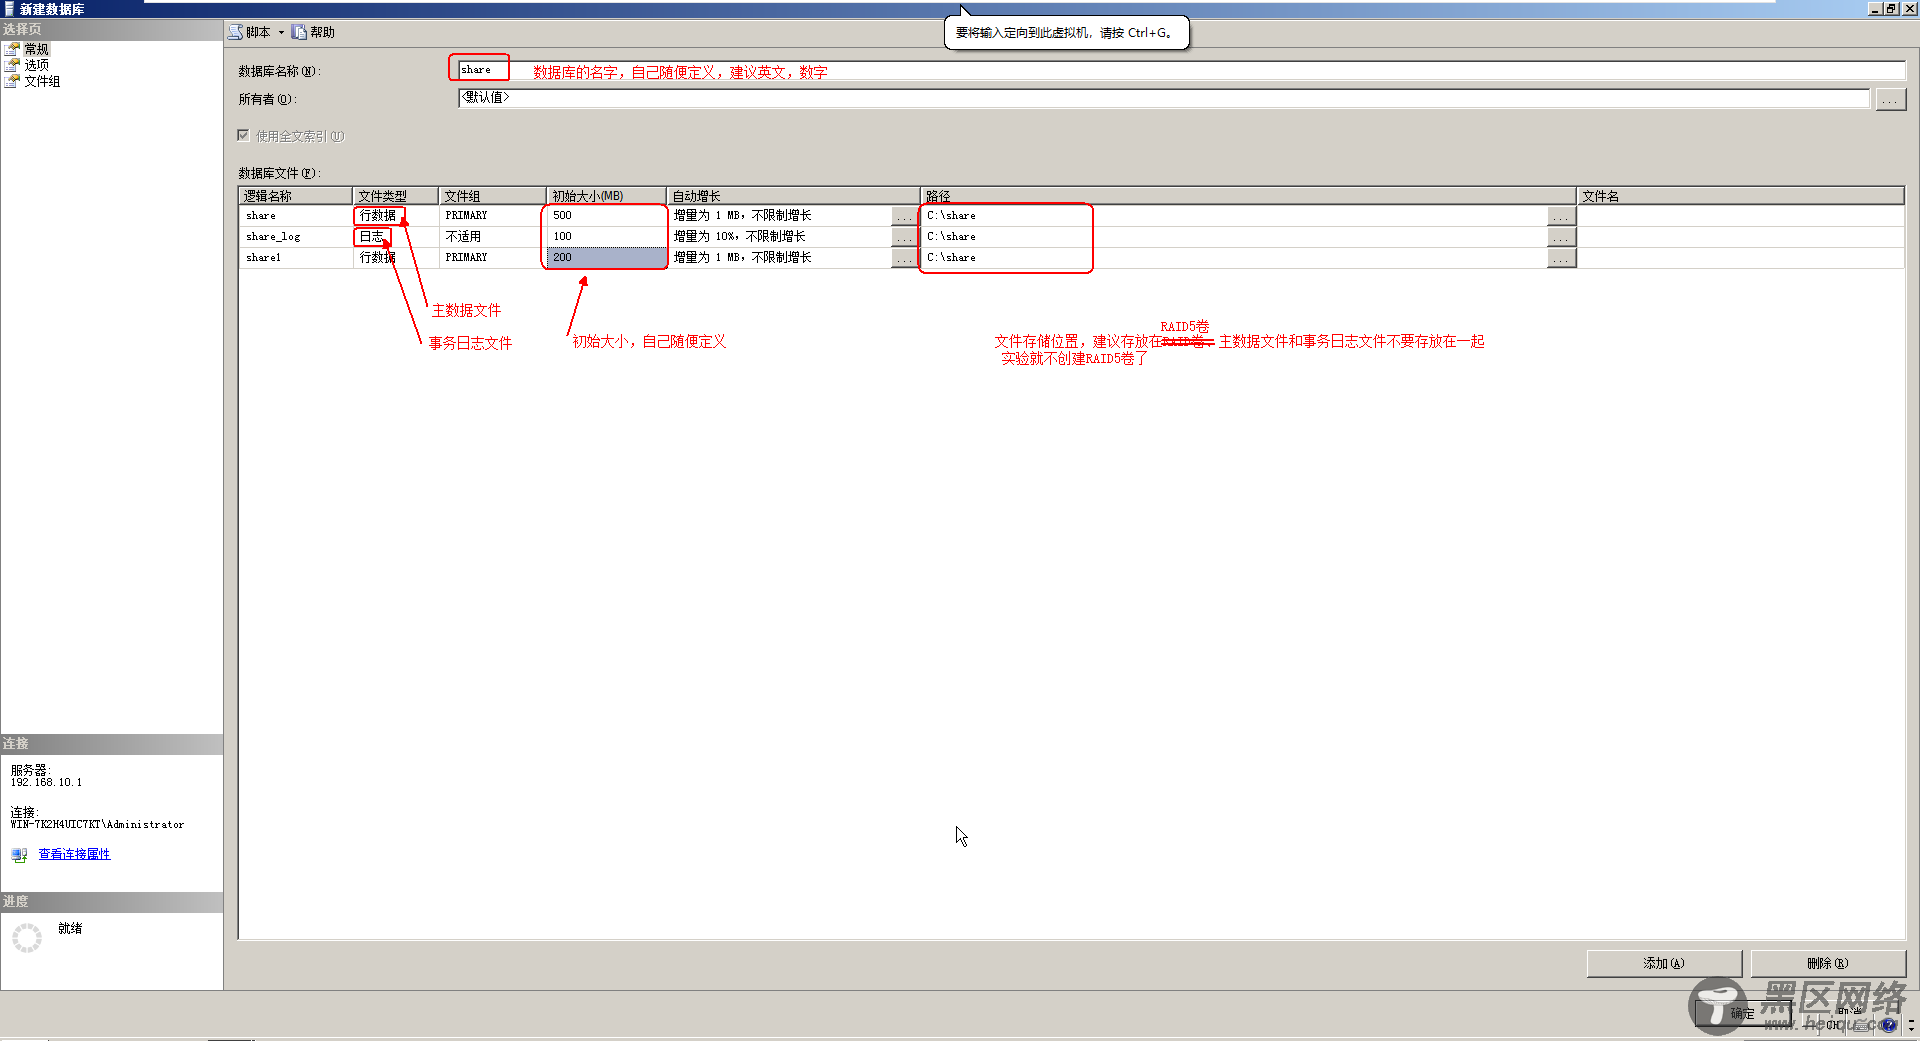This screenshot has height=1041, width=1920.
Task: Click the path cell for share row
Action: [1233, 216]
